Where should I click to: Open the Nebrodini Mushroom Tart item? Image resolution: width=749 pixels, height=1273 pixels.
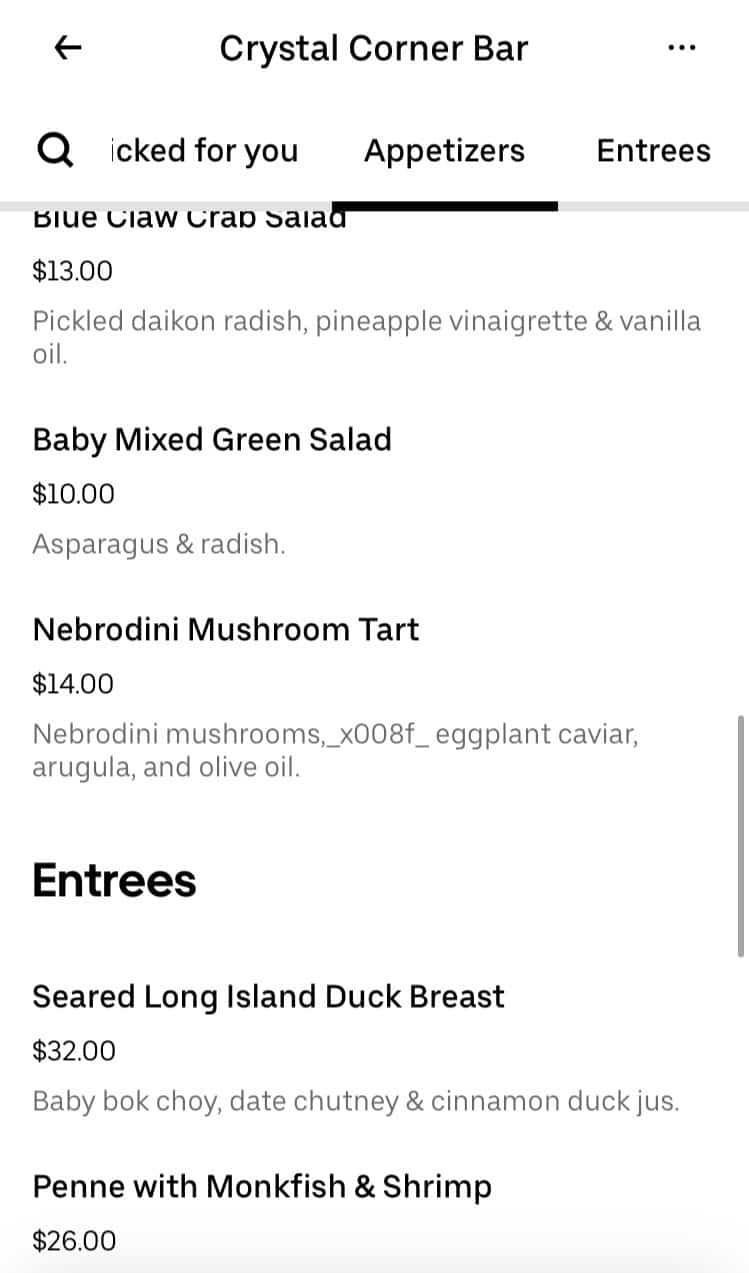pos(226,629)
